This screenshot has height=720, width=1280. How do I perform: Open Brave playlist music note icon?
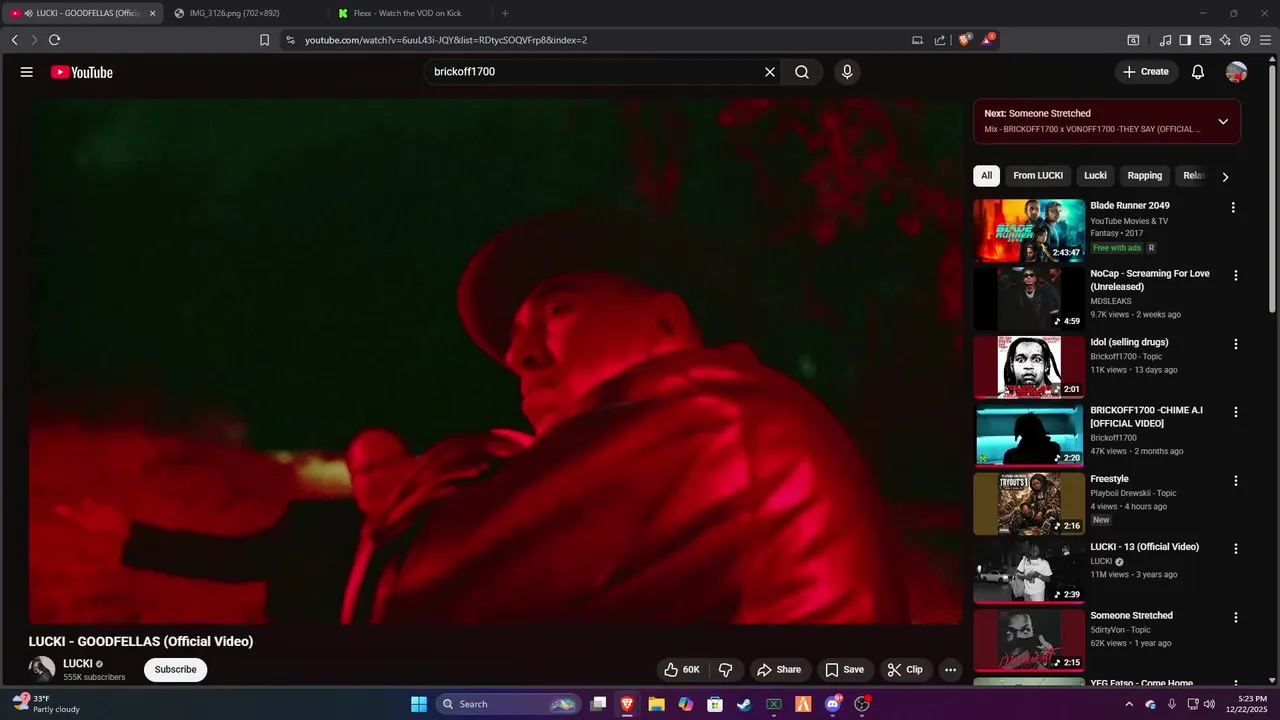(x=1165, y=40)
